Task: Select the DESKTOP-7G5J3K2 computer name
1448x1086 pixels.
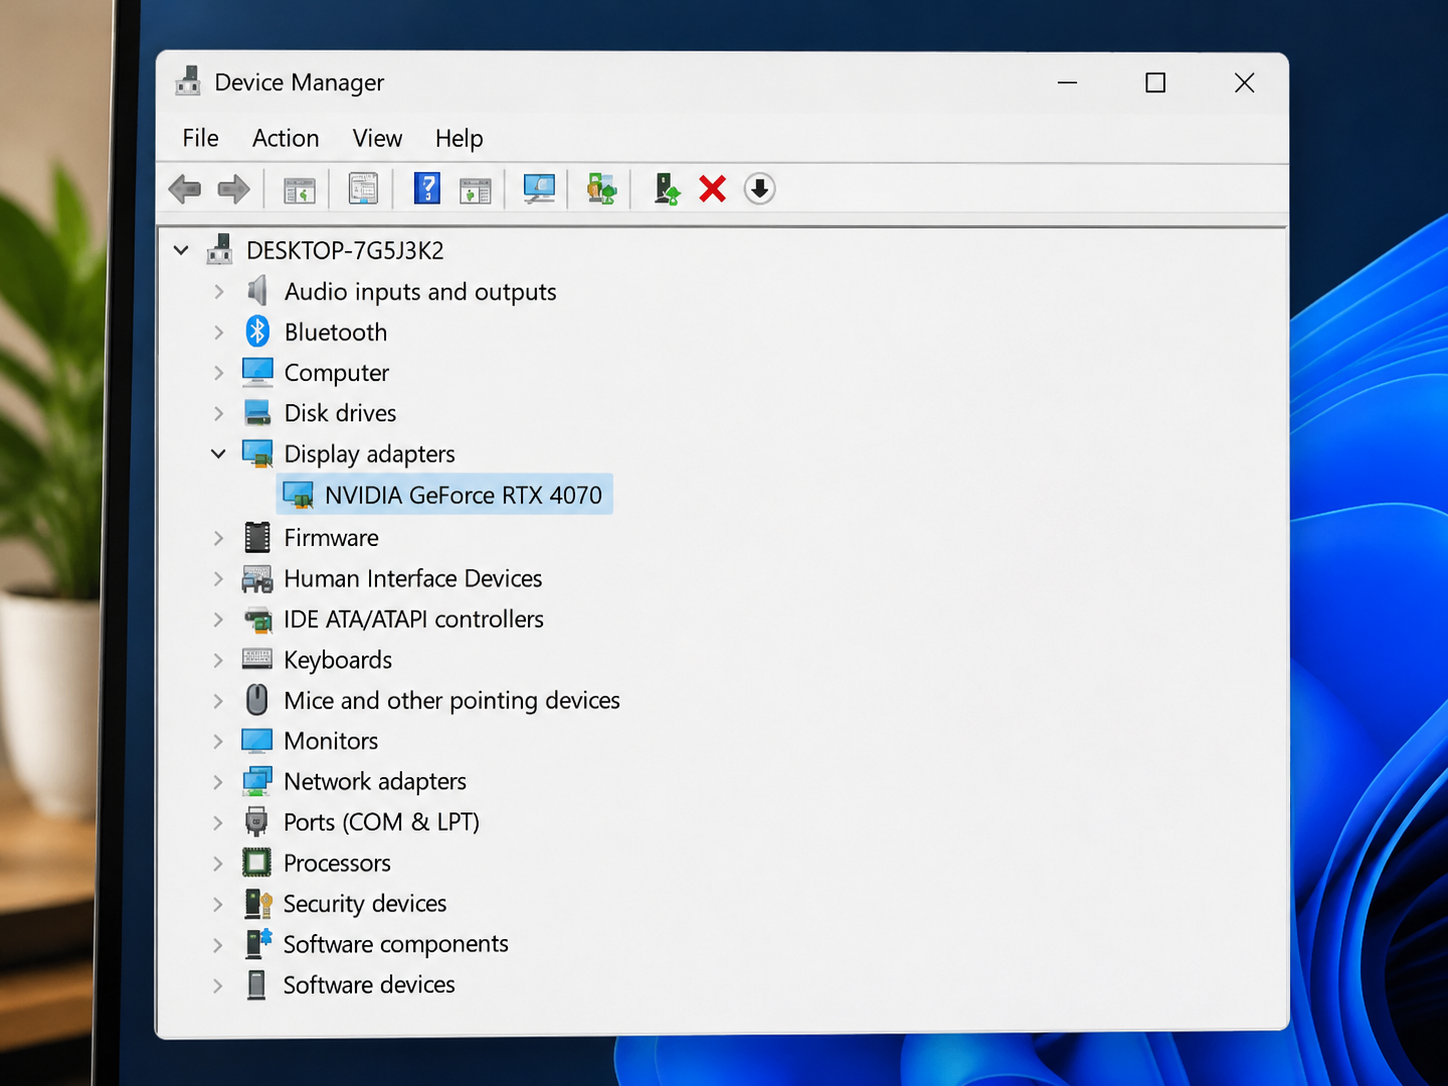Action: click(345, 250)
